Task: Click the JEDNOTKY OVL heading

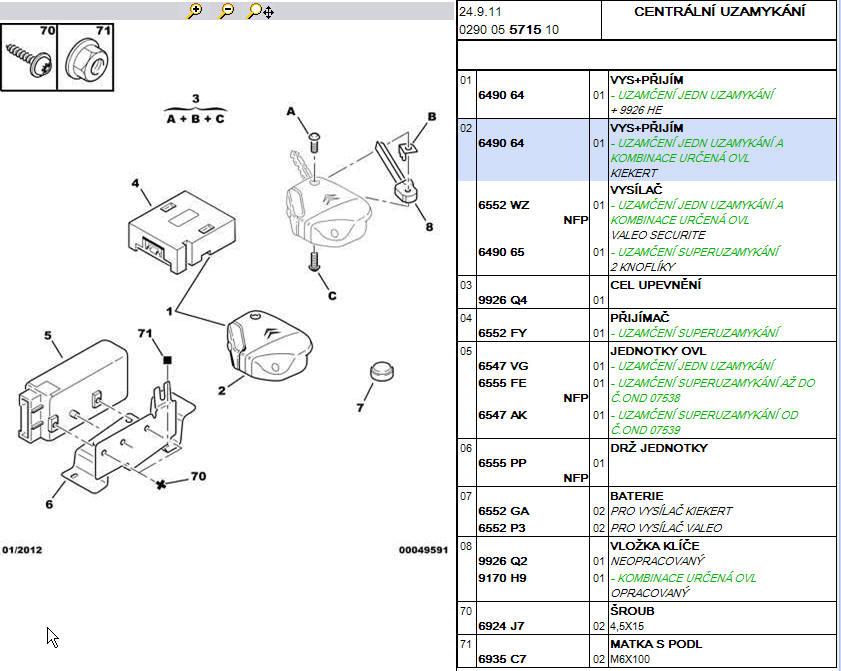Action: click(658, 351)
